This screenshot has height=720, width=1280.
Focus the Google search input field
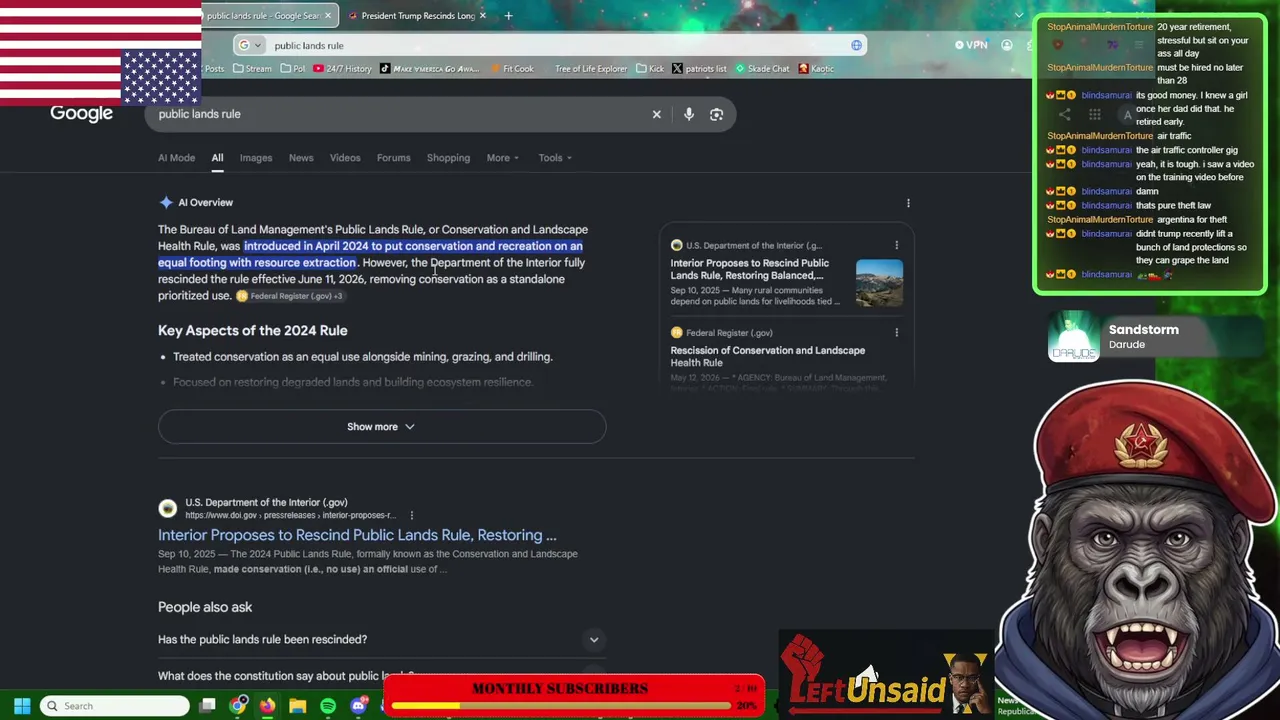[400, 114]
